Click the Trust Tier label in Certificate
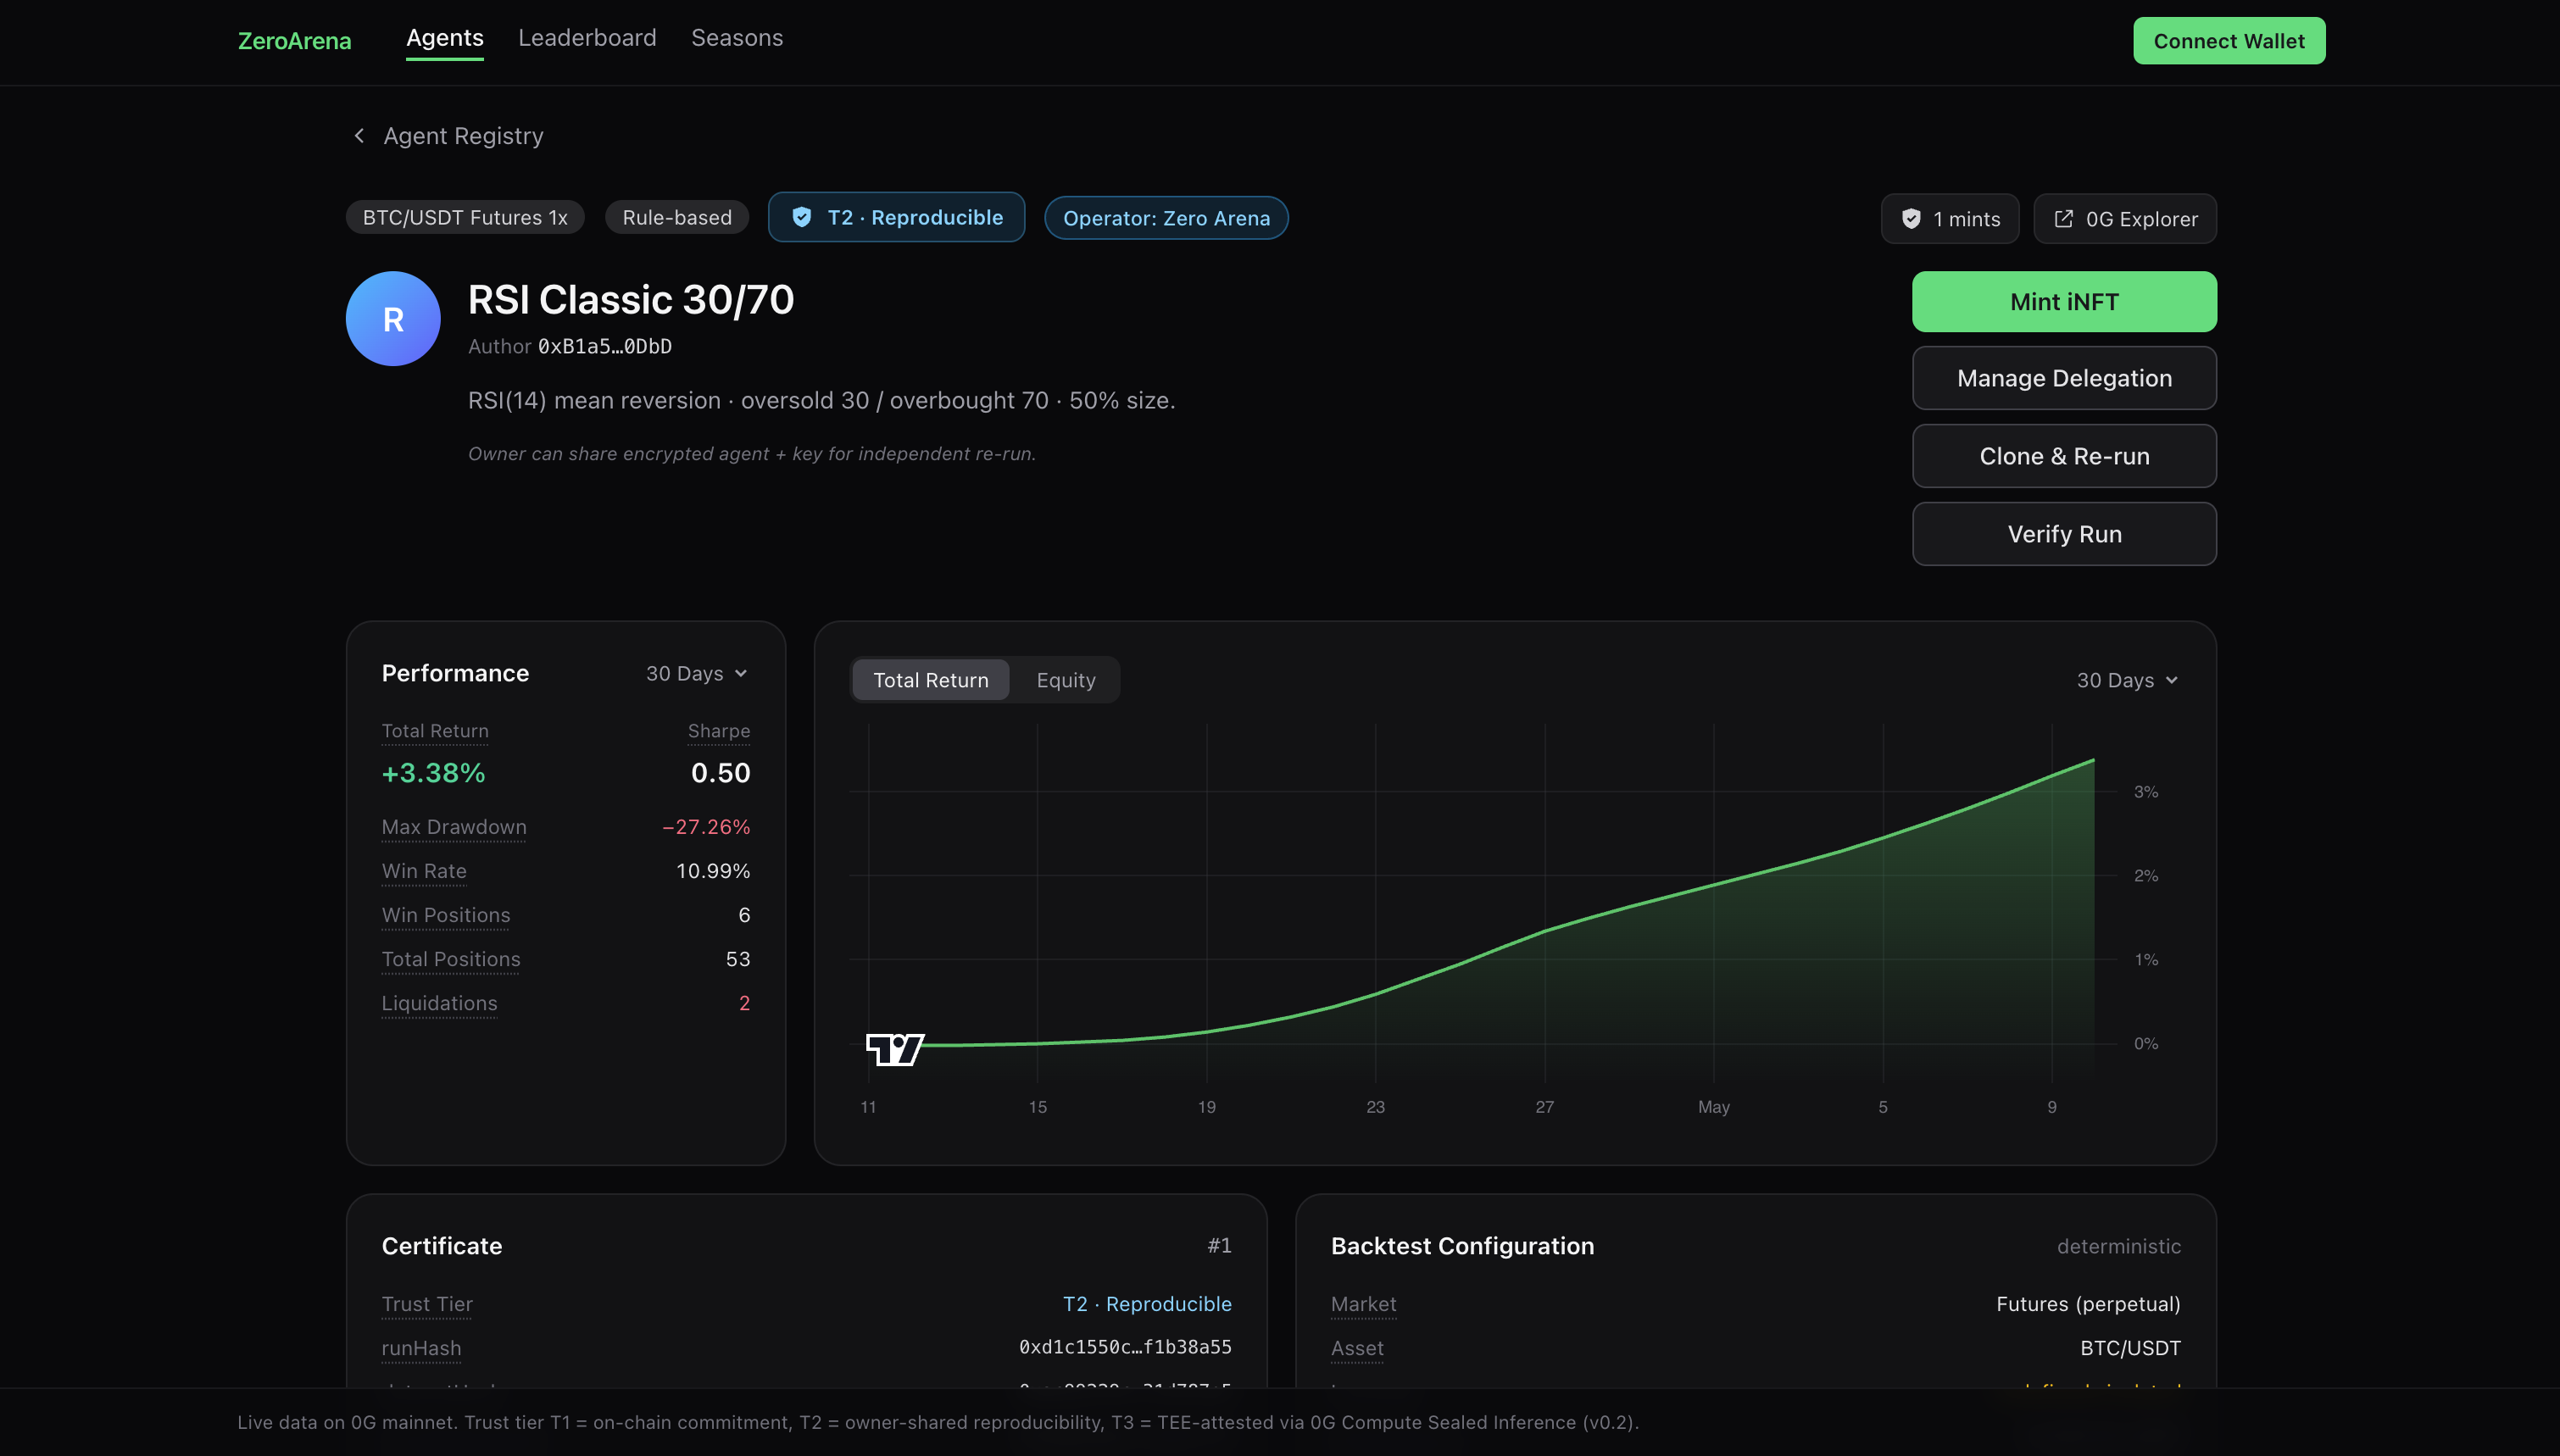This screenshot has width=2560, height=1456. (x=427, y=1304)
